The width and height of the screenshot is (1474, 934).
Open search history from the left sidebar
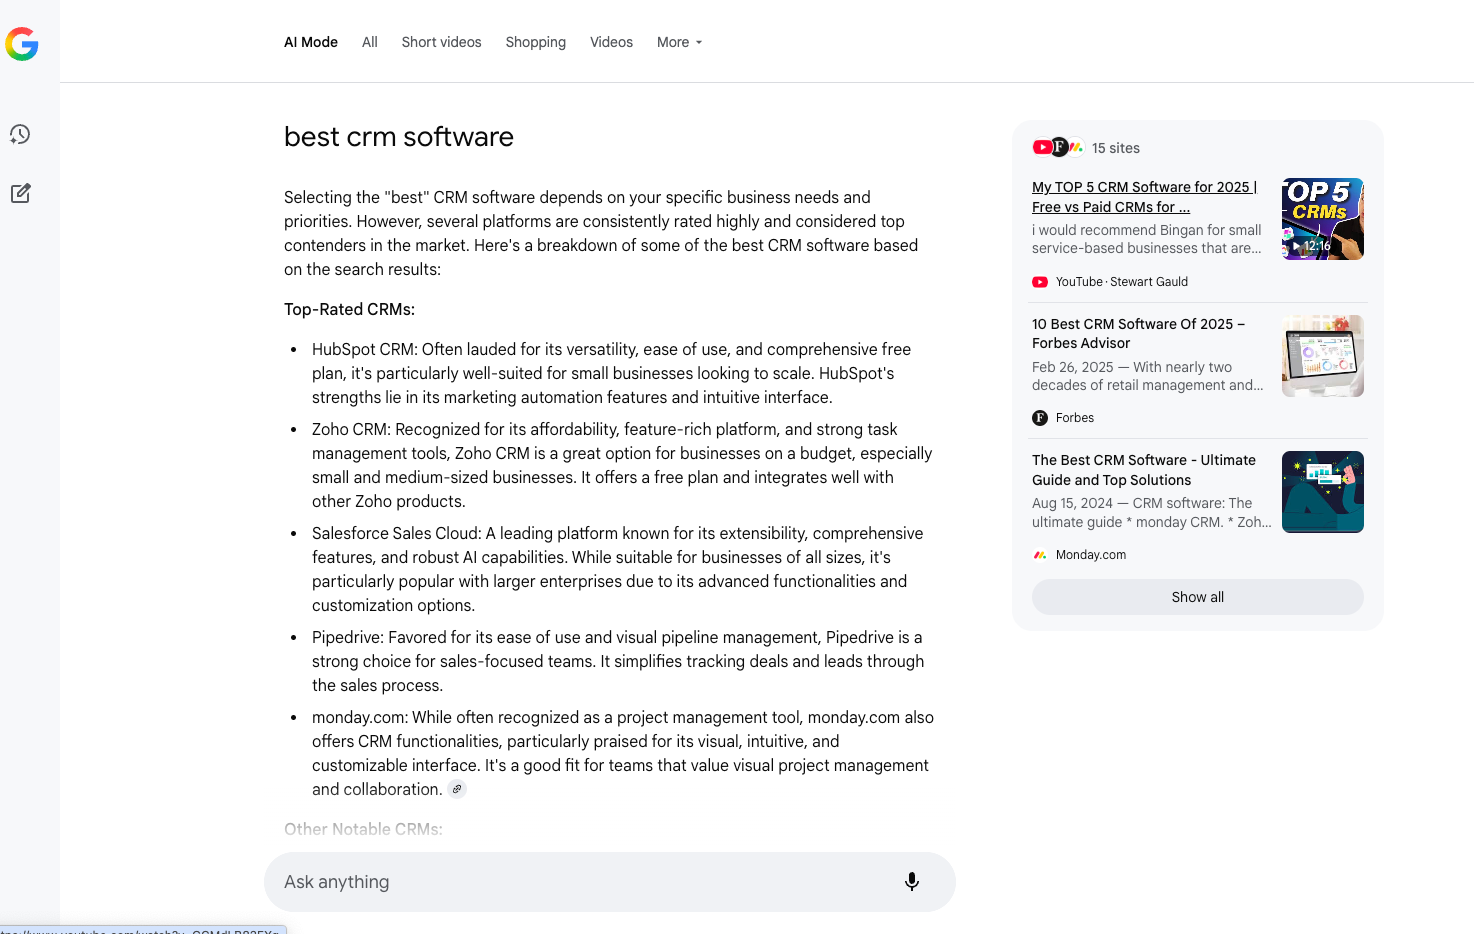click(x=20, y=134)
